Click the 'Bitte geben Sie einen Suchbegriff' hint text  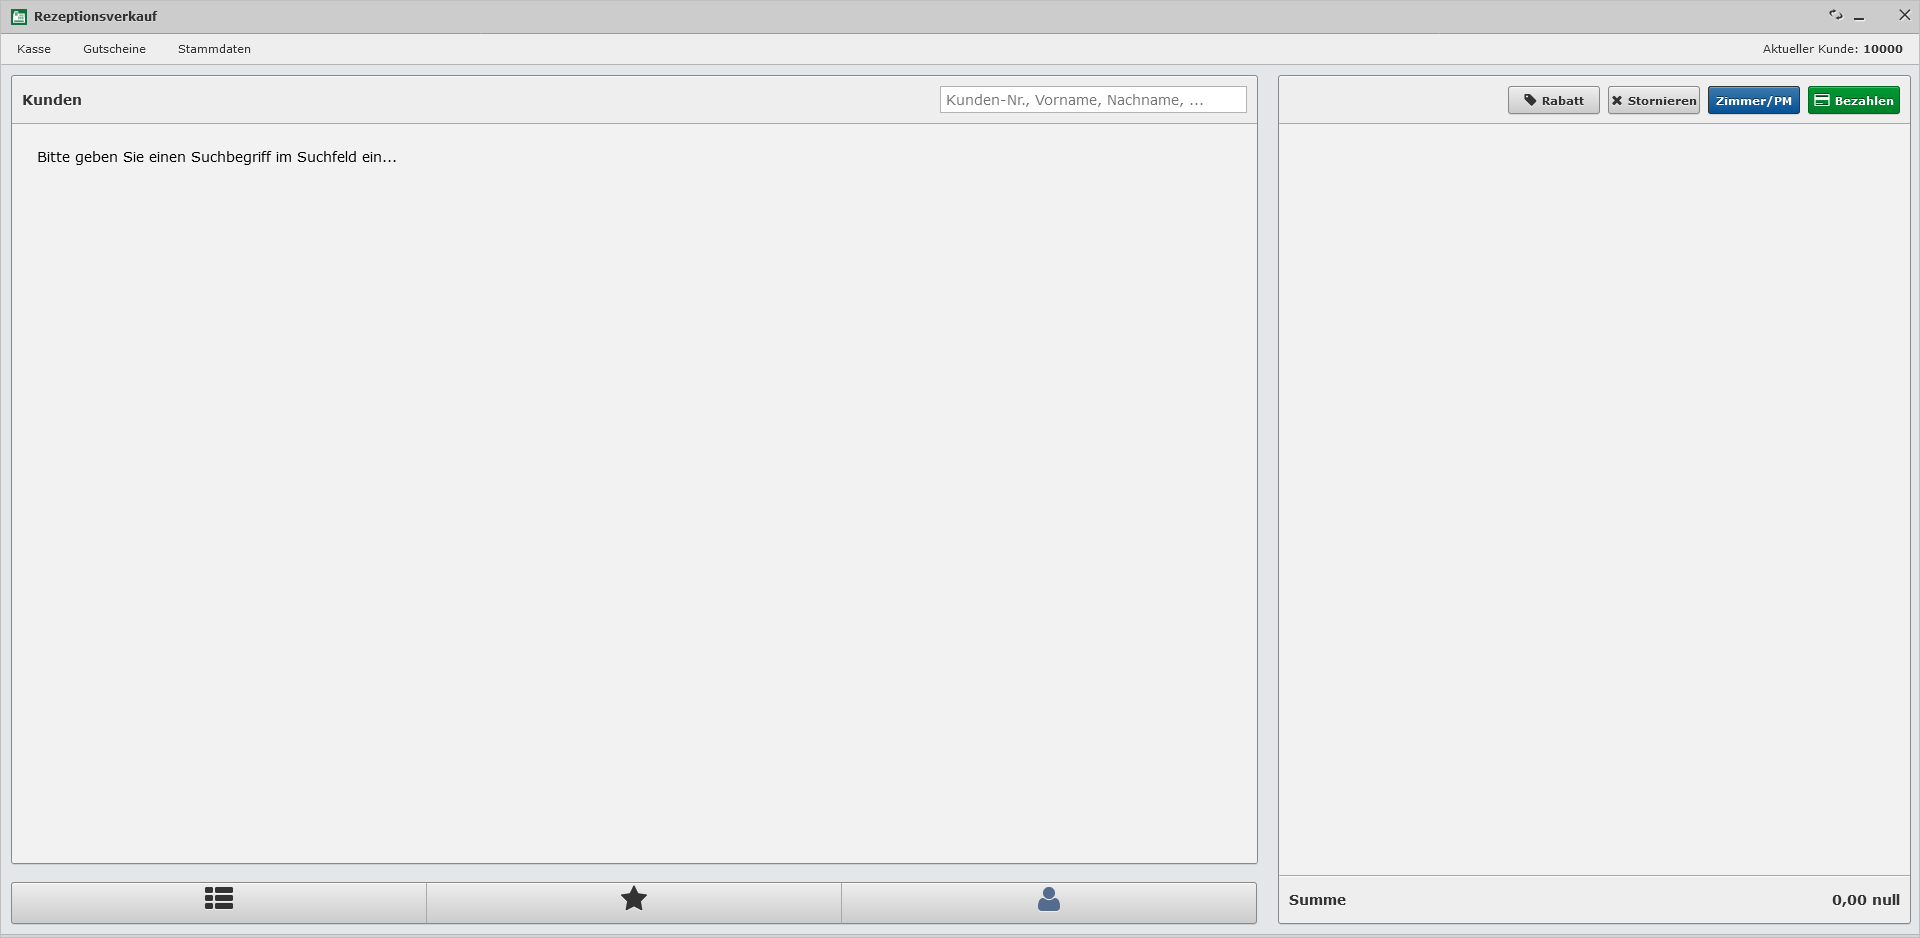click(x=217, y=157)
